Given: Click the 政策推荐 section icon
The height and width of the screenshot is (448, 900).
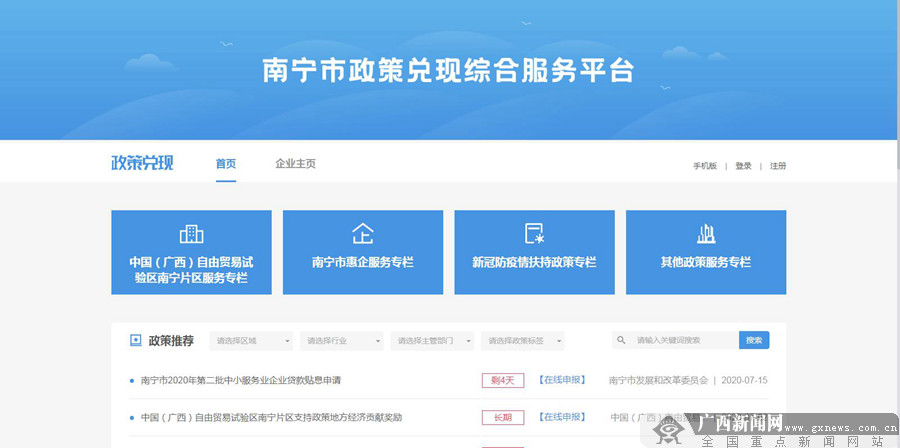Looking at the screenshot, I should [x=135, y=341].
